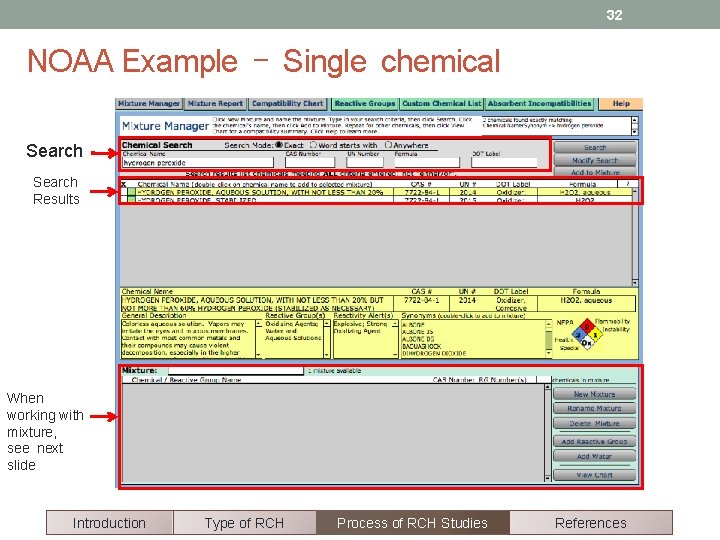Click mixture list scroll-down arrow
This screenshot has height=540, width=720.
tap(547, 478)
